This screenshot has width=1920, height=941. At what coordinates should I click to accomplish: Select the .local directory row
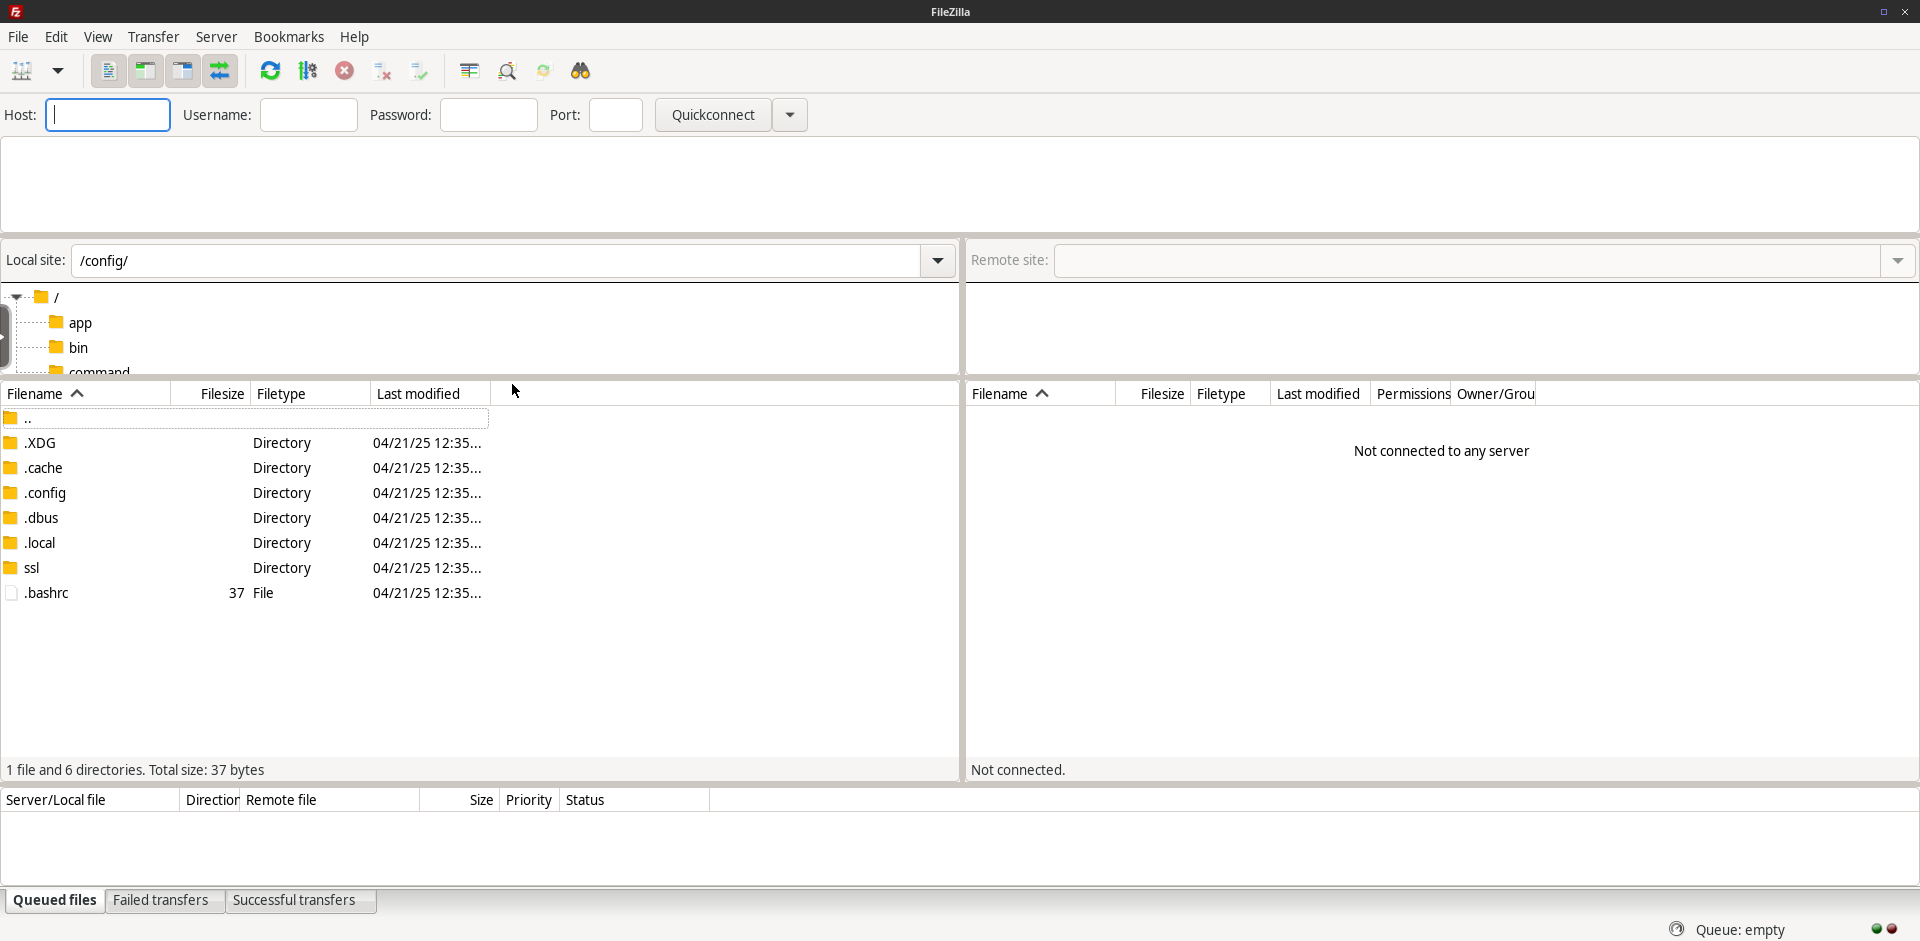click(x=245, y=543)
